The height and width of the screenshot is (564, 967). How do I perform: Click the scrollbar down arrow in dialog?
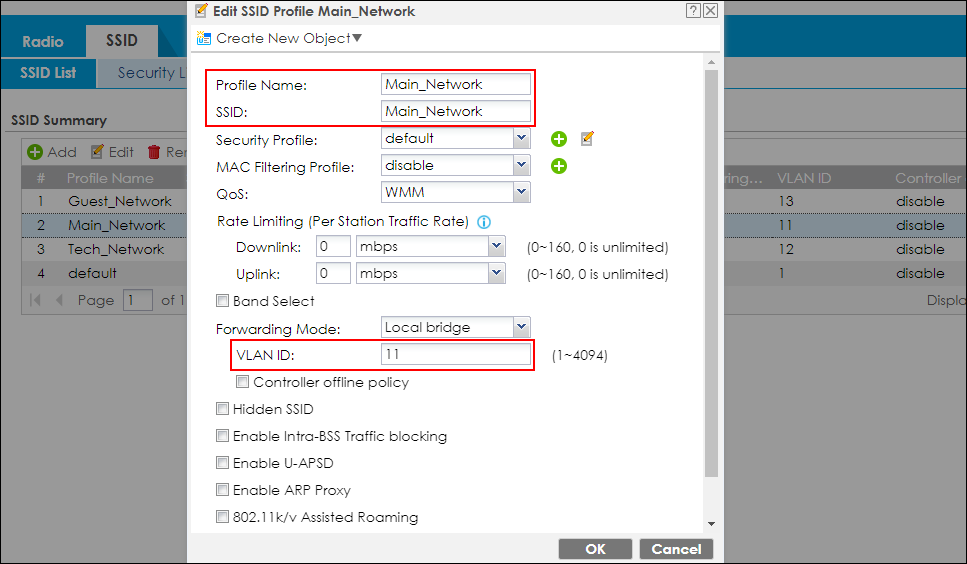tap(711, 524)
